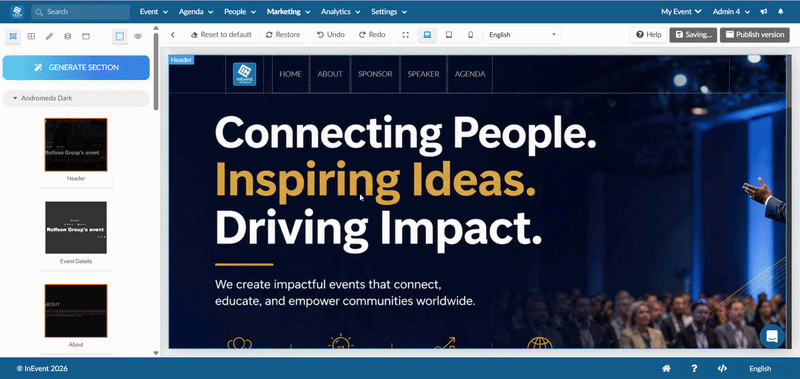Click the announcements megaphone icon
The width and height of the screenshot is (800, 379).
click(764, 12)
